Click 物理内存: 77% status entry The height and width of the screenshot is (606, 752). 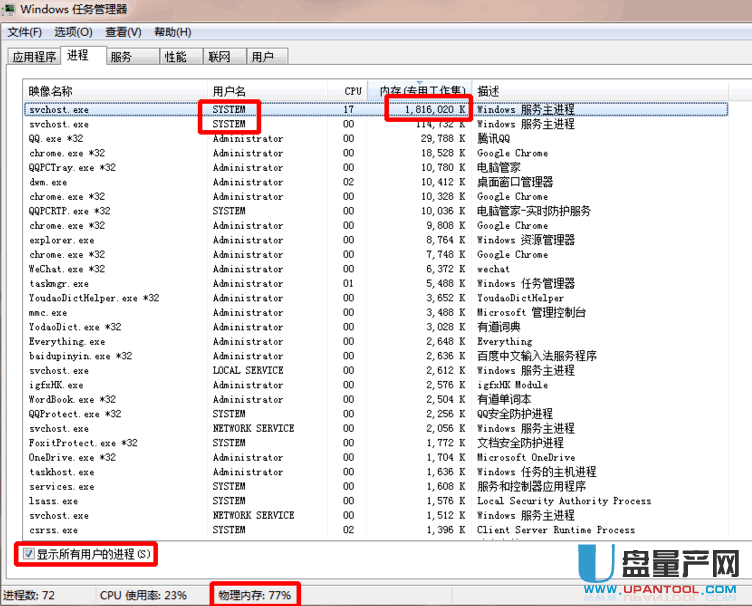pos(255,595)
